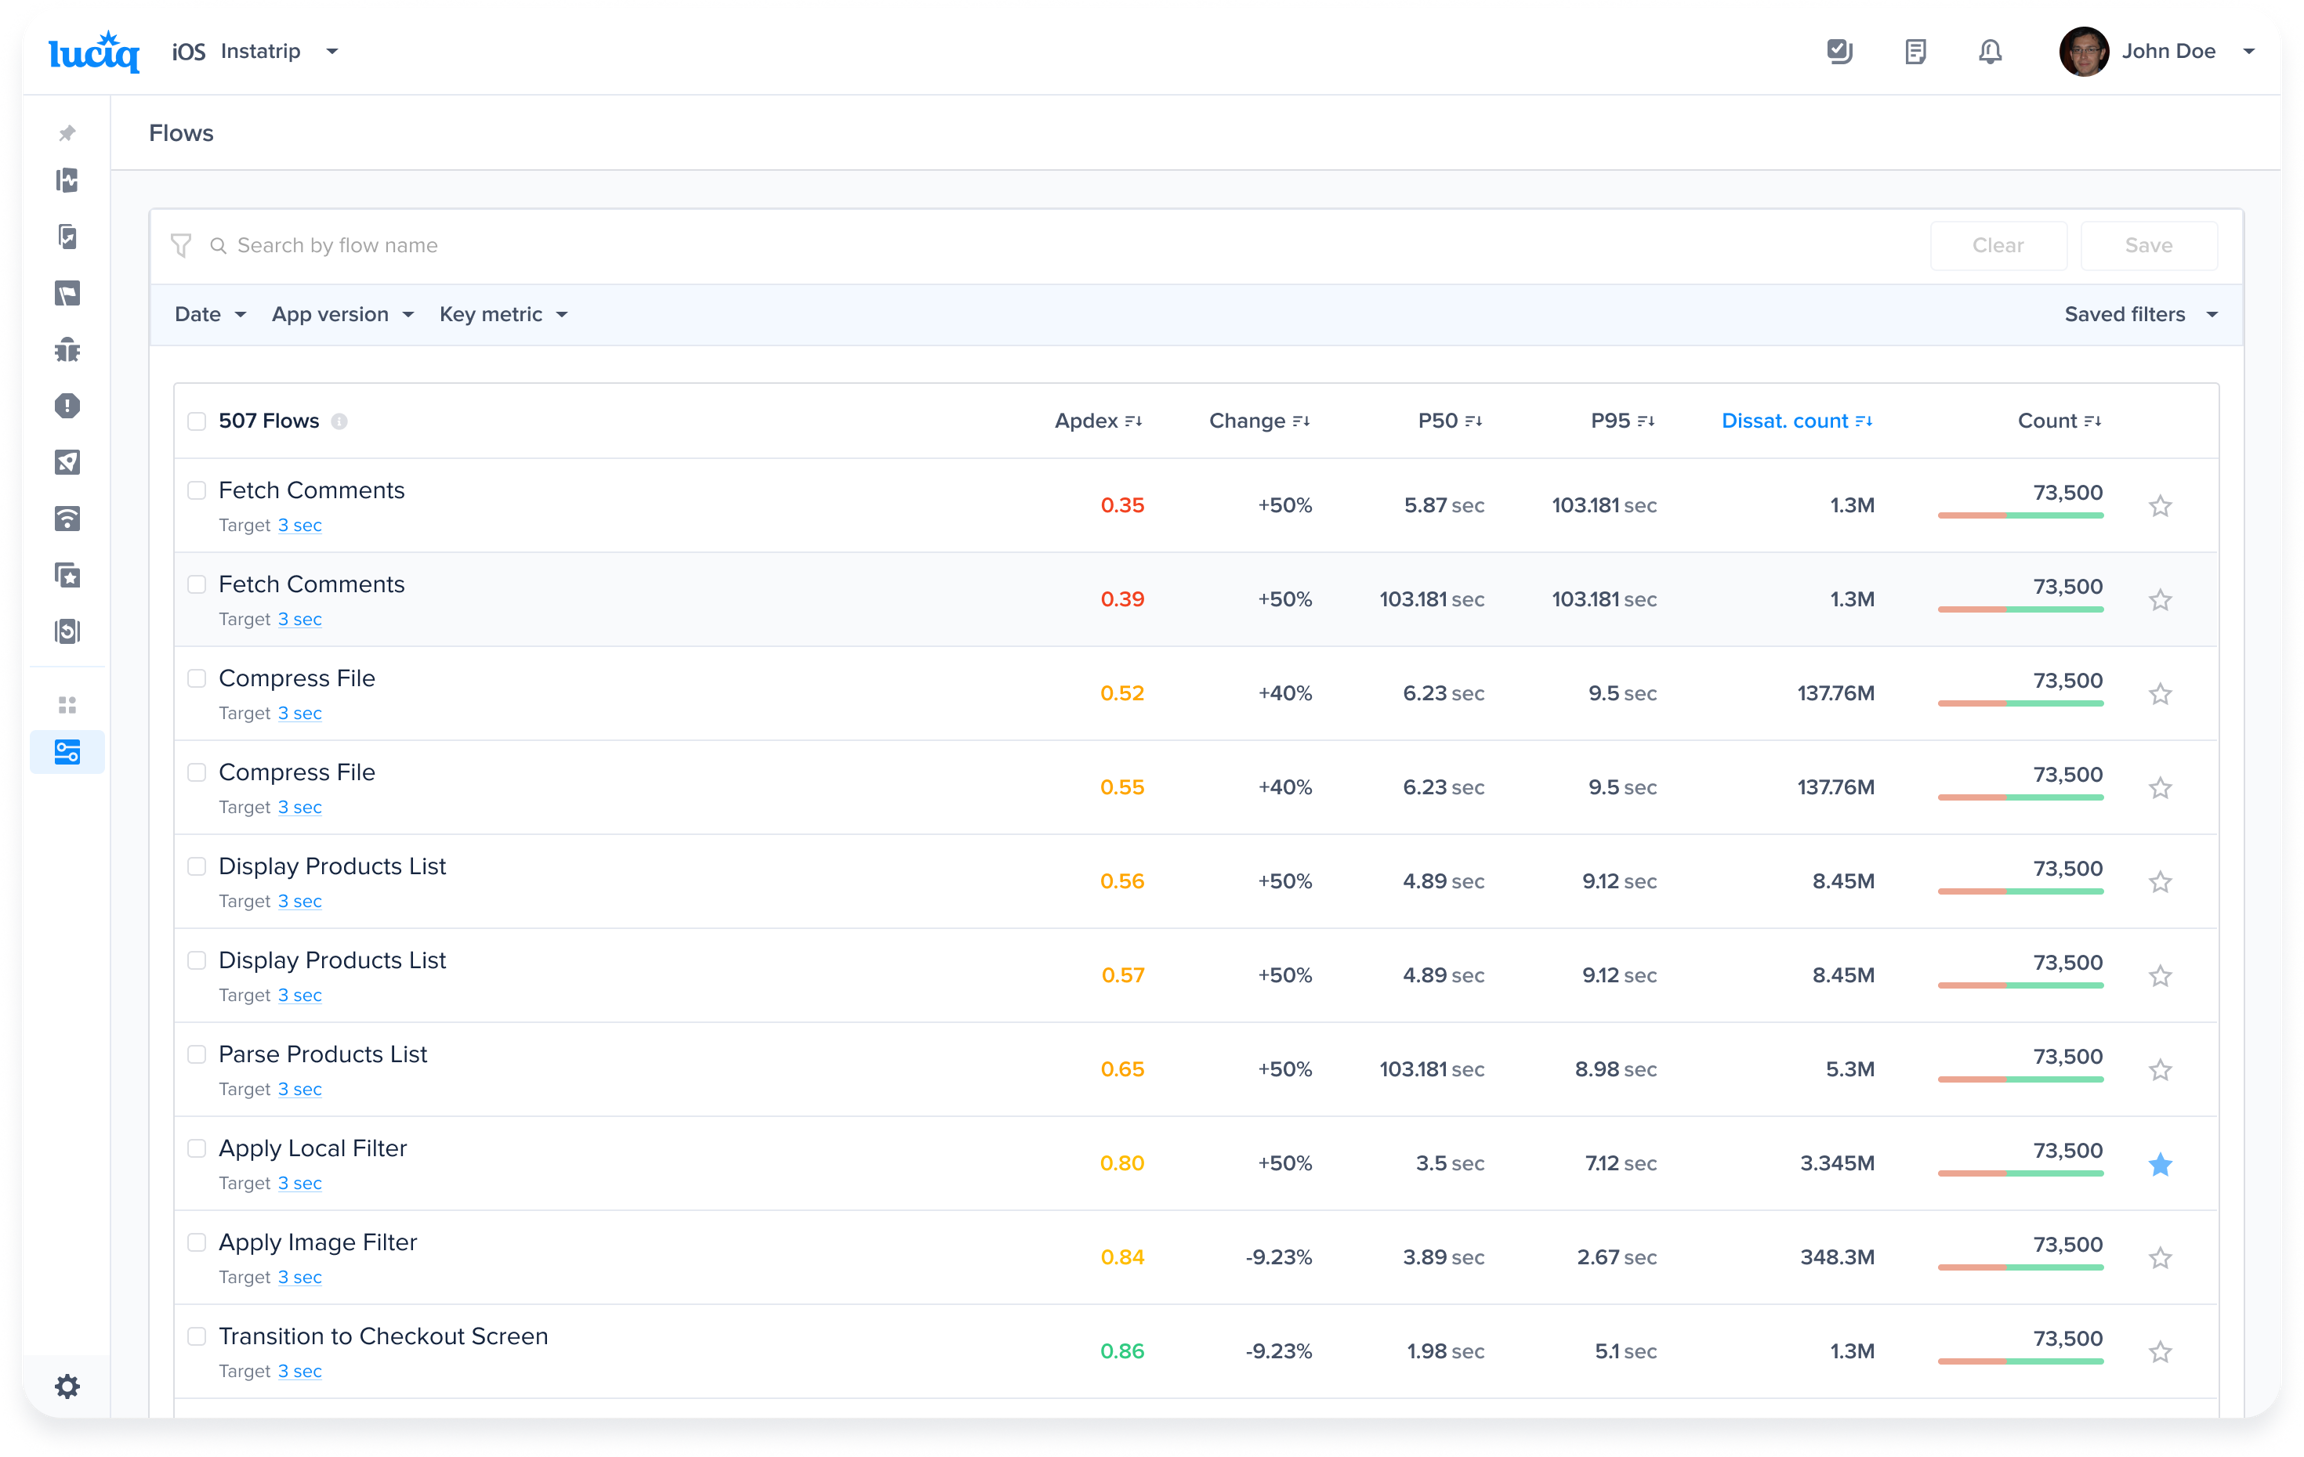Click the bug icon in sidebar

pos(67,350)
